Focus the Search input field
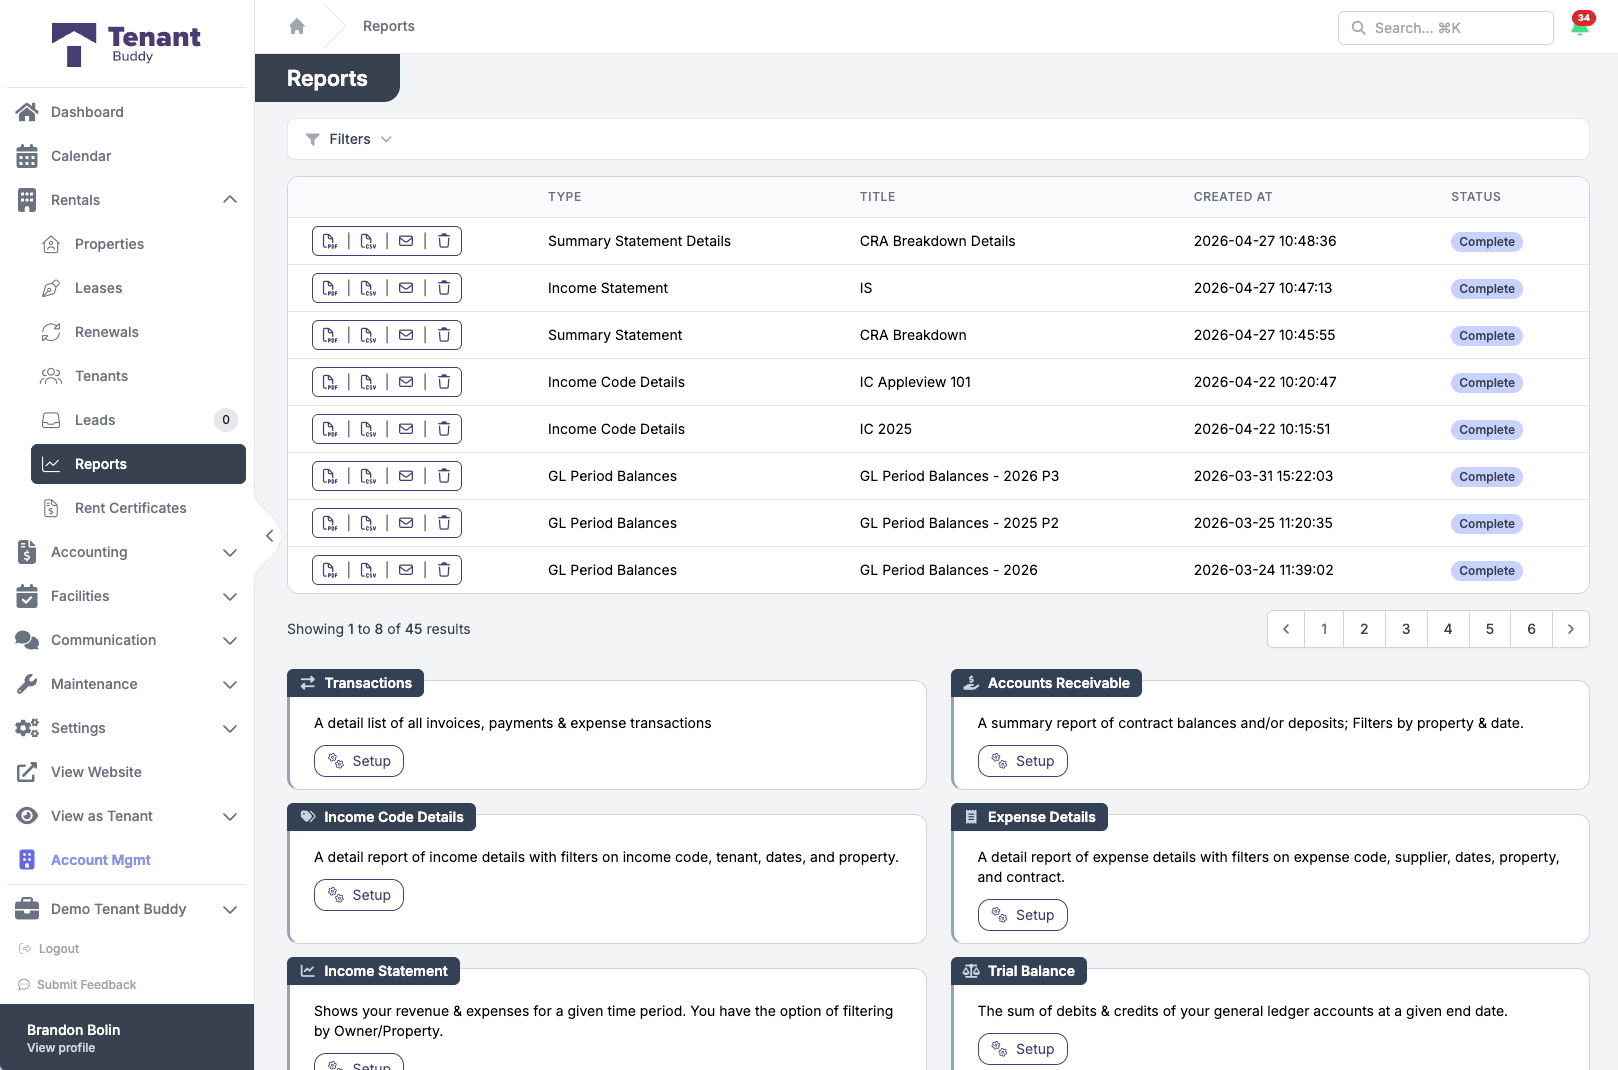Screen dimensions: 1618x1070 pyautogui.click(x=1446, y=28)
